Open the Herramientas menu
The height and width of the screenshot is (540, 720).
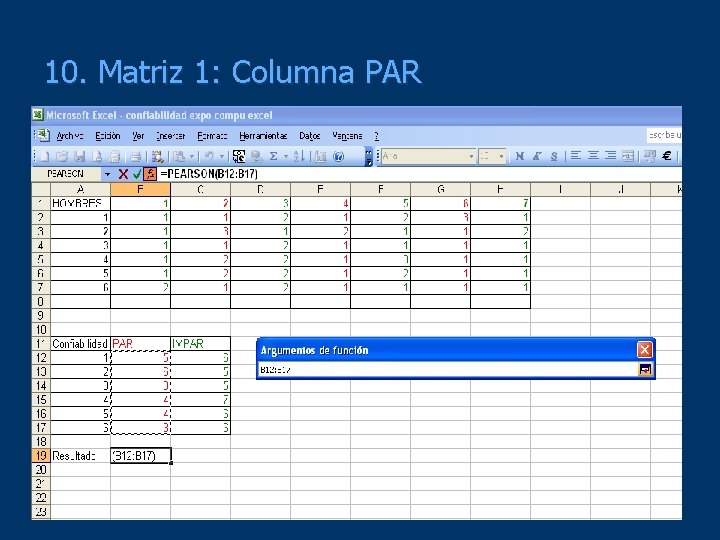(263, 136)
